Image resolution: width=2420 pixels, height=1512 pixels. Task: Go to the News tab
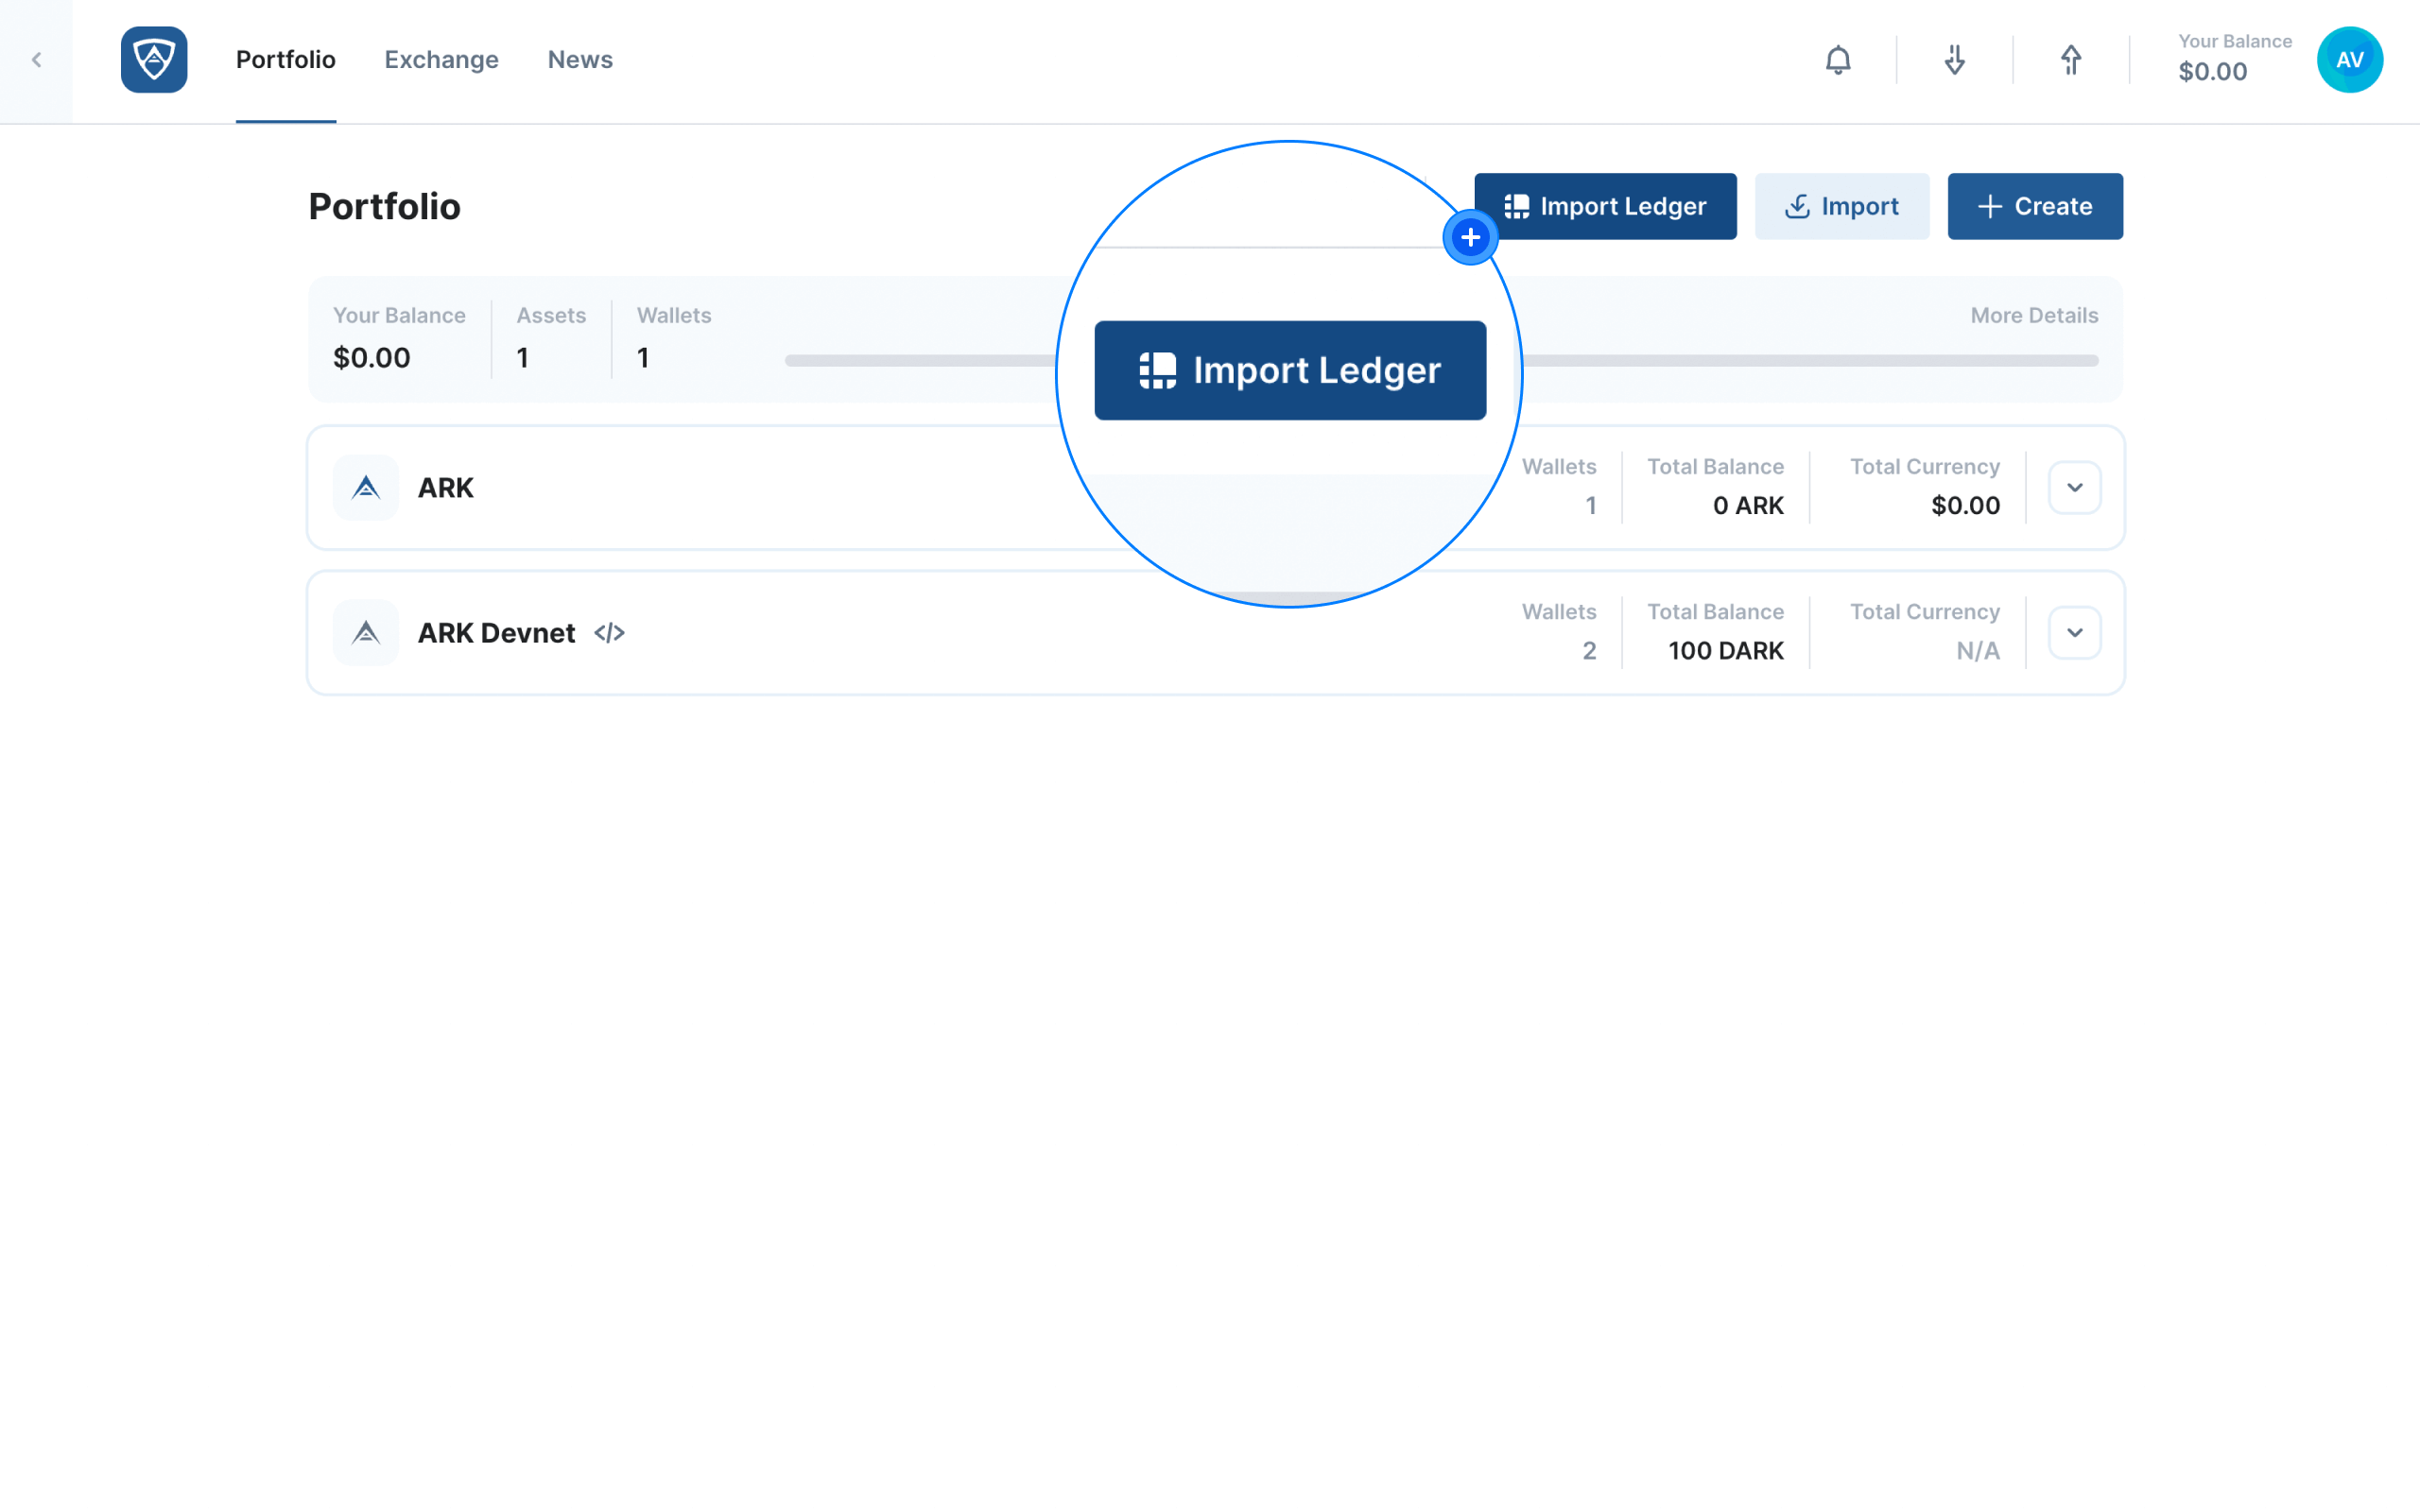pos(580,60)
